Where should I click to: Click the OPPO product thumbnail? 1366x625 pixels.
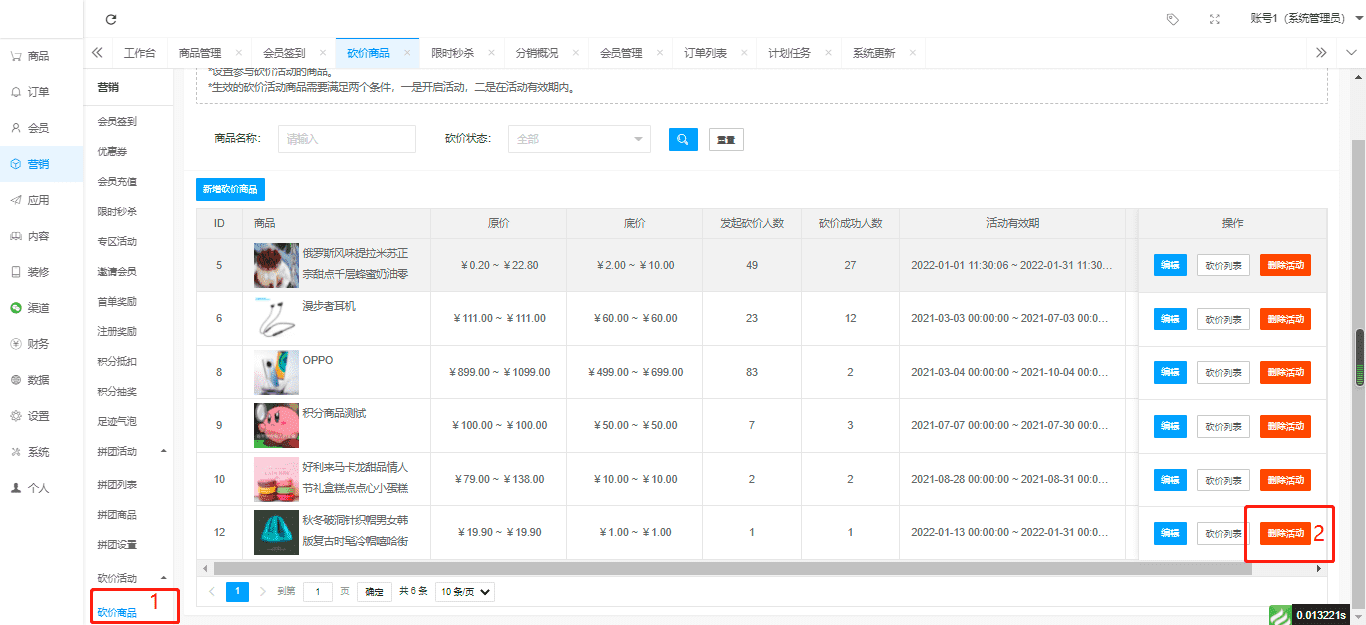pos(276,372)
